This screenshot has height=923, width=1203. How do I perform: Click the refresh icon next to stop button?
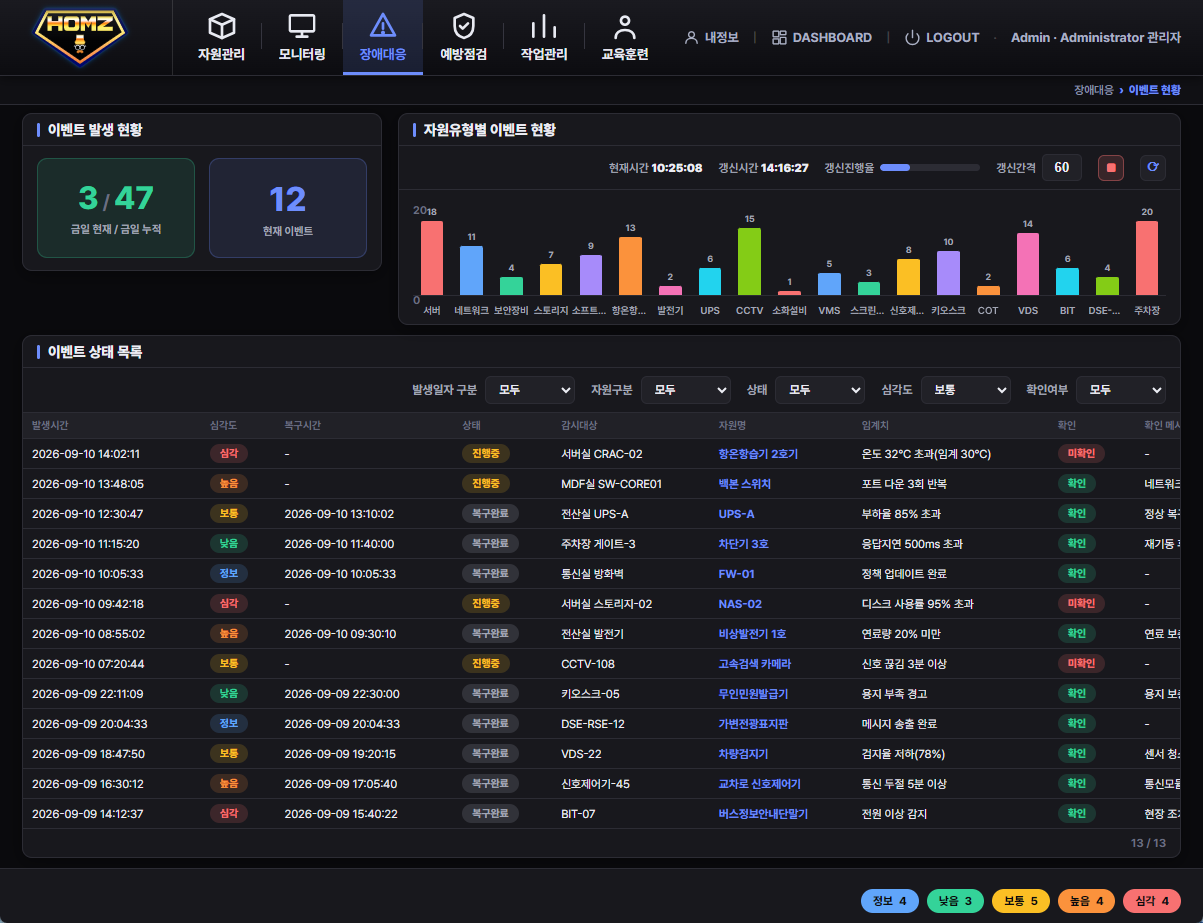point(1153,168)
